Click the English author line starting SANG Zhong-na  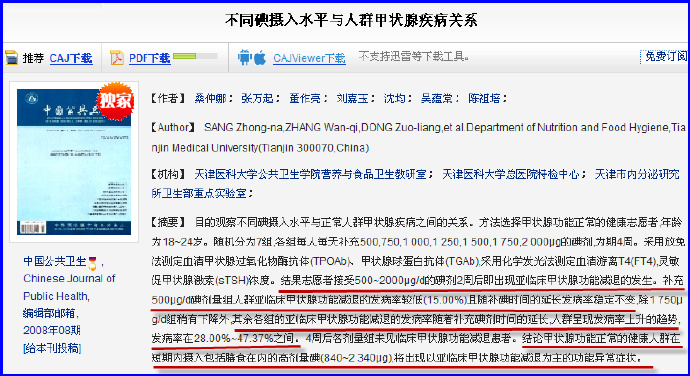point(418,137)
